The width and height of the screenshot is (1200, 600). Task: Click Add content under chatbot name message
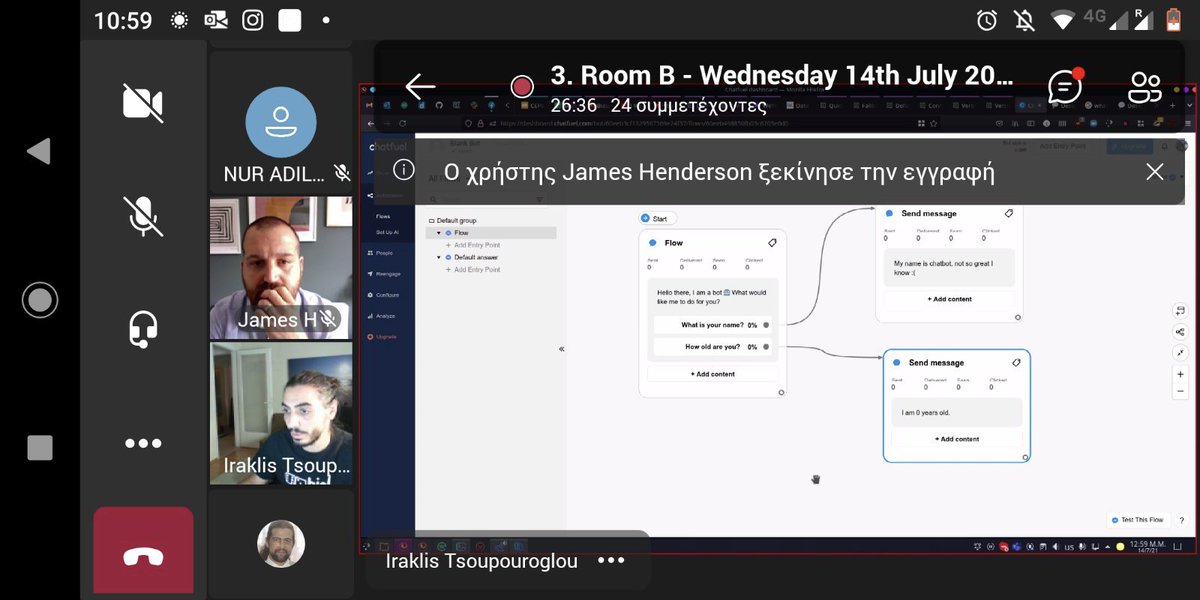coord(949,299)
